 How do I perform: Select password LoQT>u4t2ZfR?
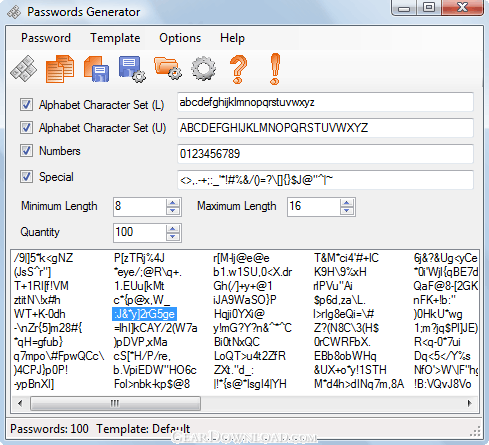click(x=250, y=356)
